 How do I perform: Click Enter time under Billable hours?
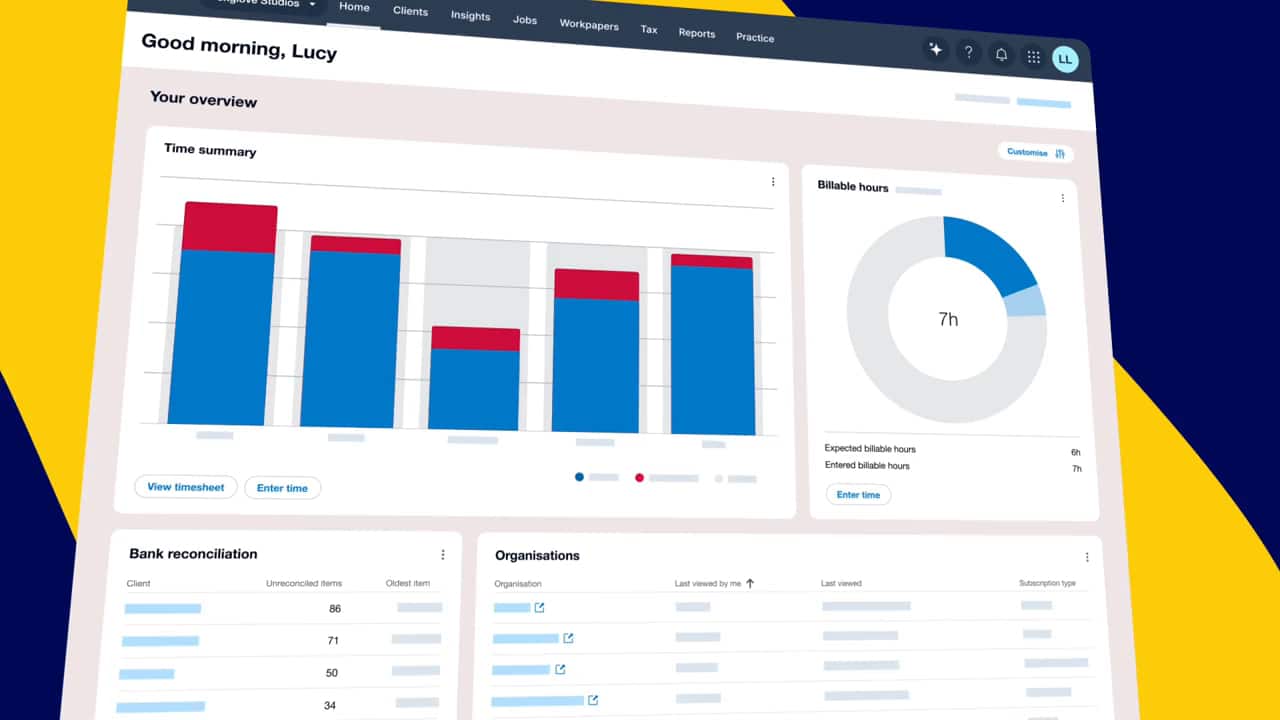858,495
